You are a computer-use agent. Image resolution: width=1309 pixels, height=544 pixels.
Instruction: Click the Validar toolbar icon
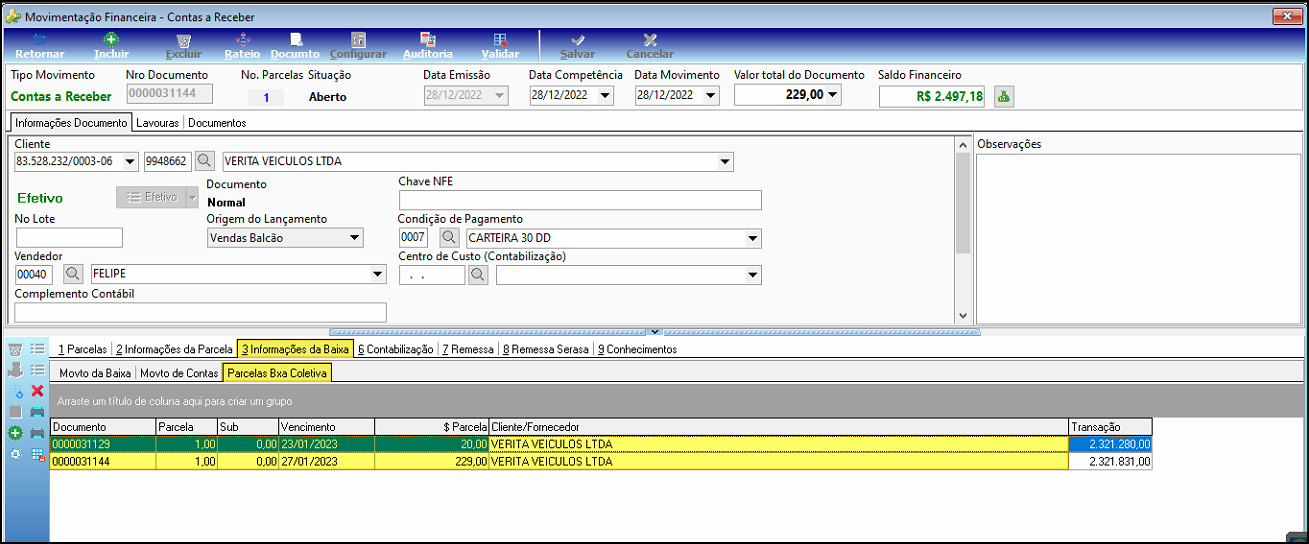[500, 40]
